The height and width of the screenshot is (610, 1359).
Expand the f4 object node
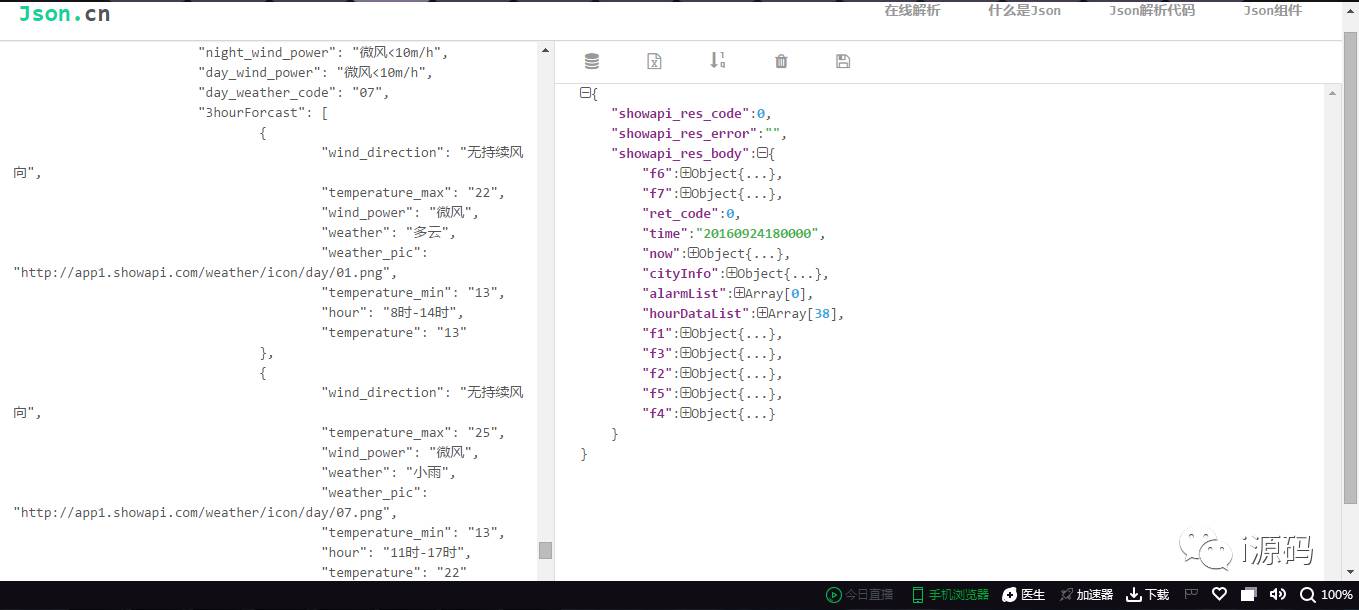686,413
